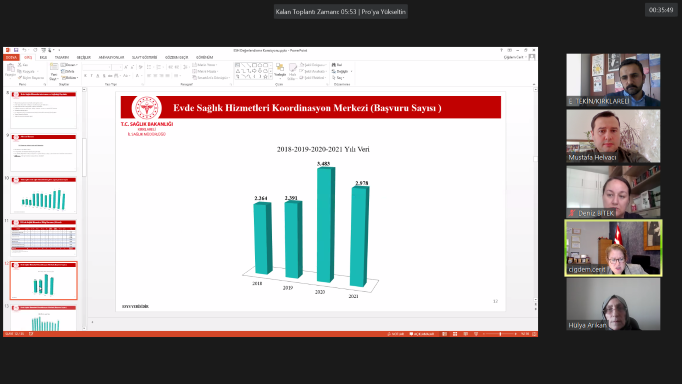Toggle the Comments (Açıklamalar) pane button
Image resolution: width=682 pixels, height=384 pixels.
[422, 334]
